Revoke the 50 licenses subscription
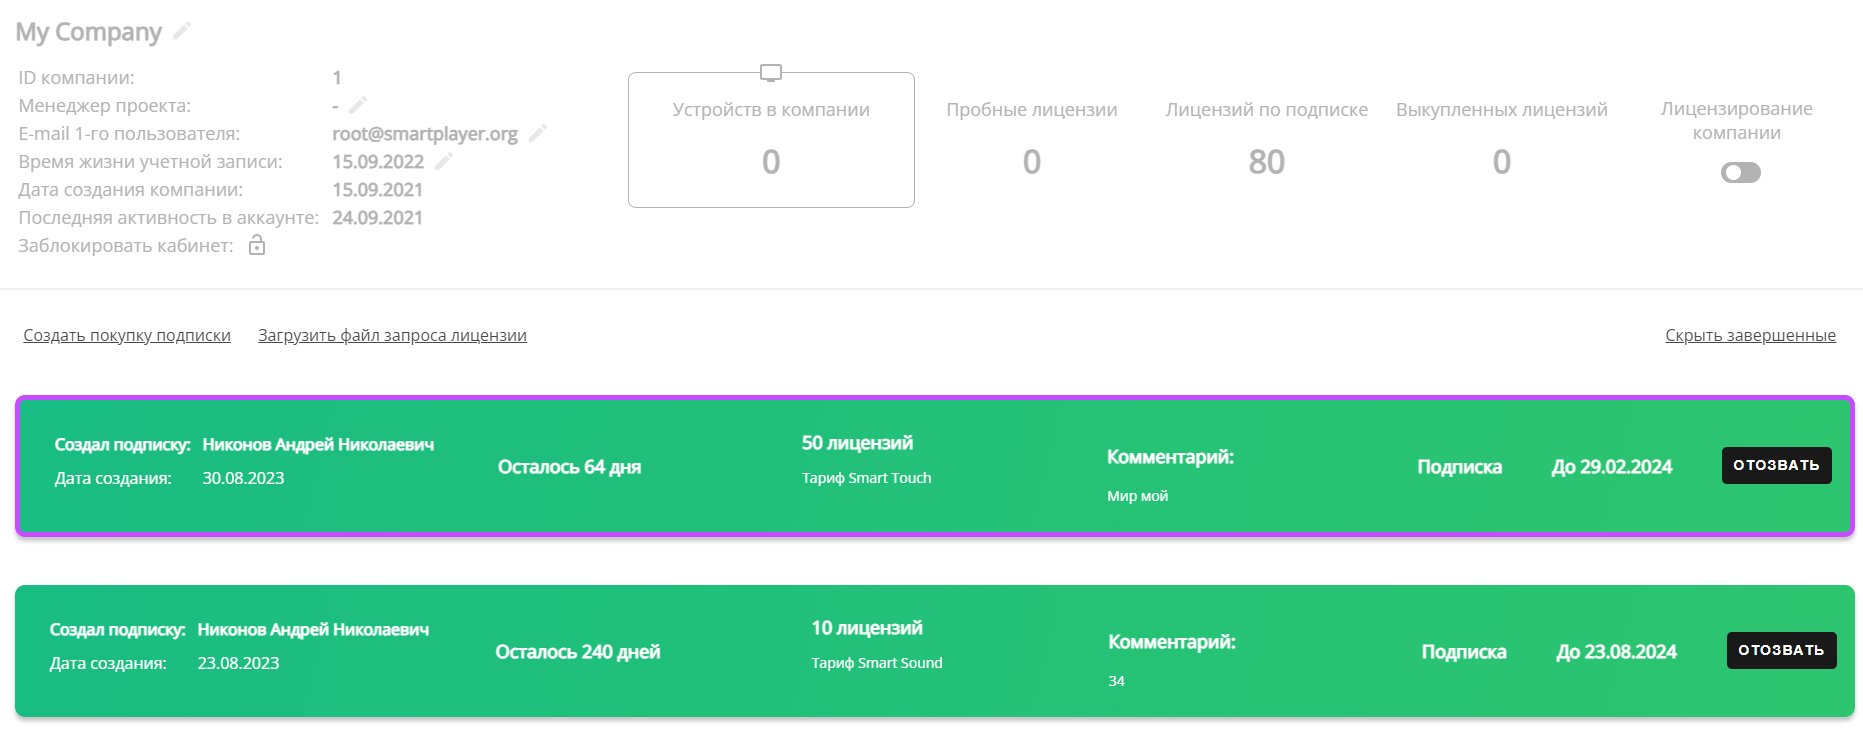The image size is (1863, 744). [1776, 465]
